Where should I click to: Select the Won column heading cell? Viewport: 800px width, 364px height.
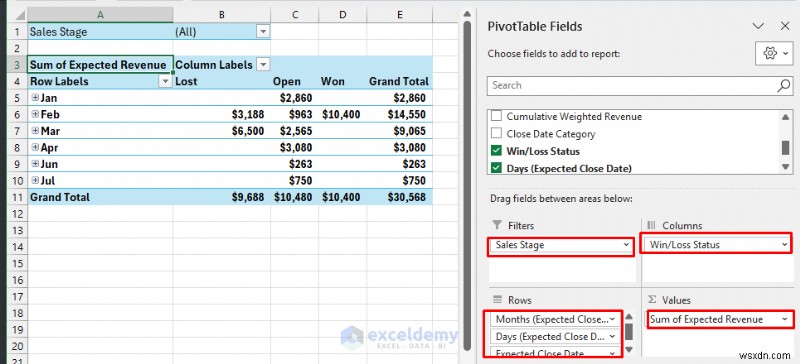[x=342, y=82]
